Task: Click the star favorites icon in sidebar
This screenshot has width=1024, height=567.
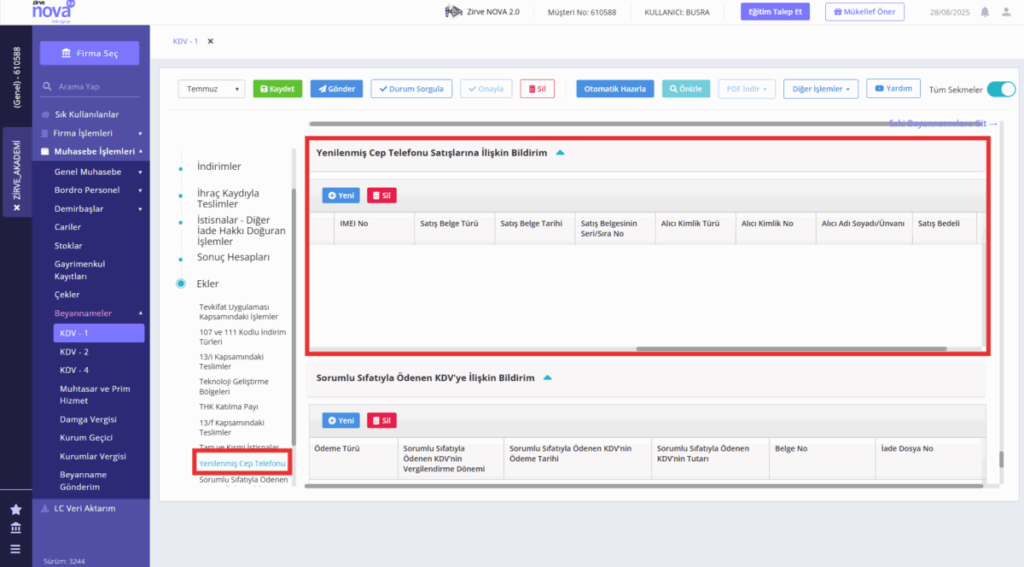Action: tap(16, 510)
